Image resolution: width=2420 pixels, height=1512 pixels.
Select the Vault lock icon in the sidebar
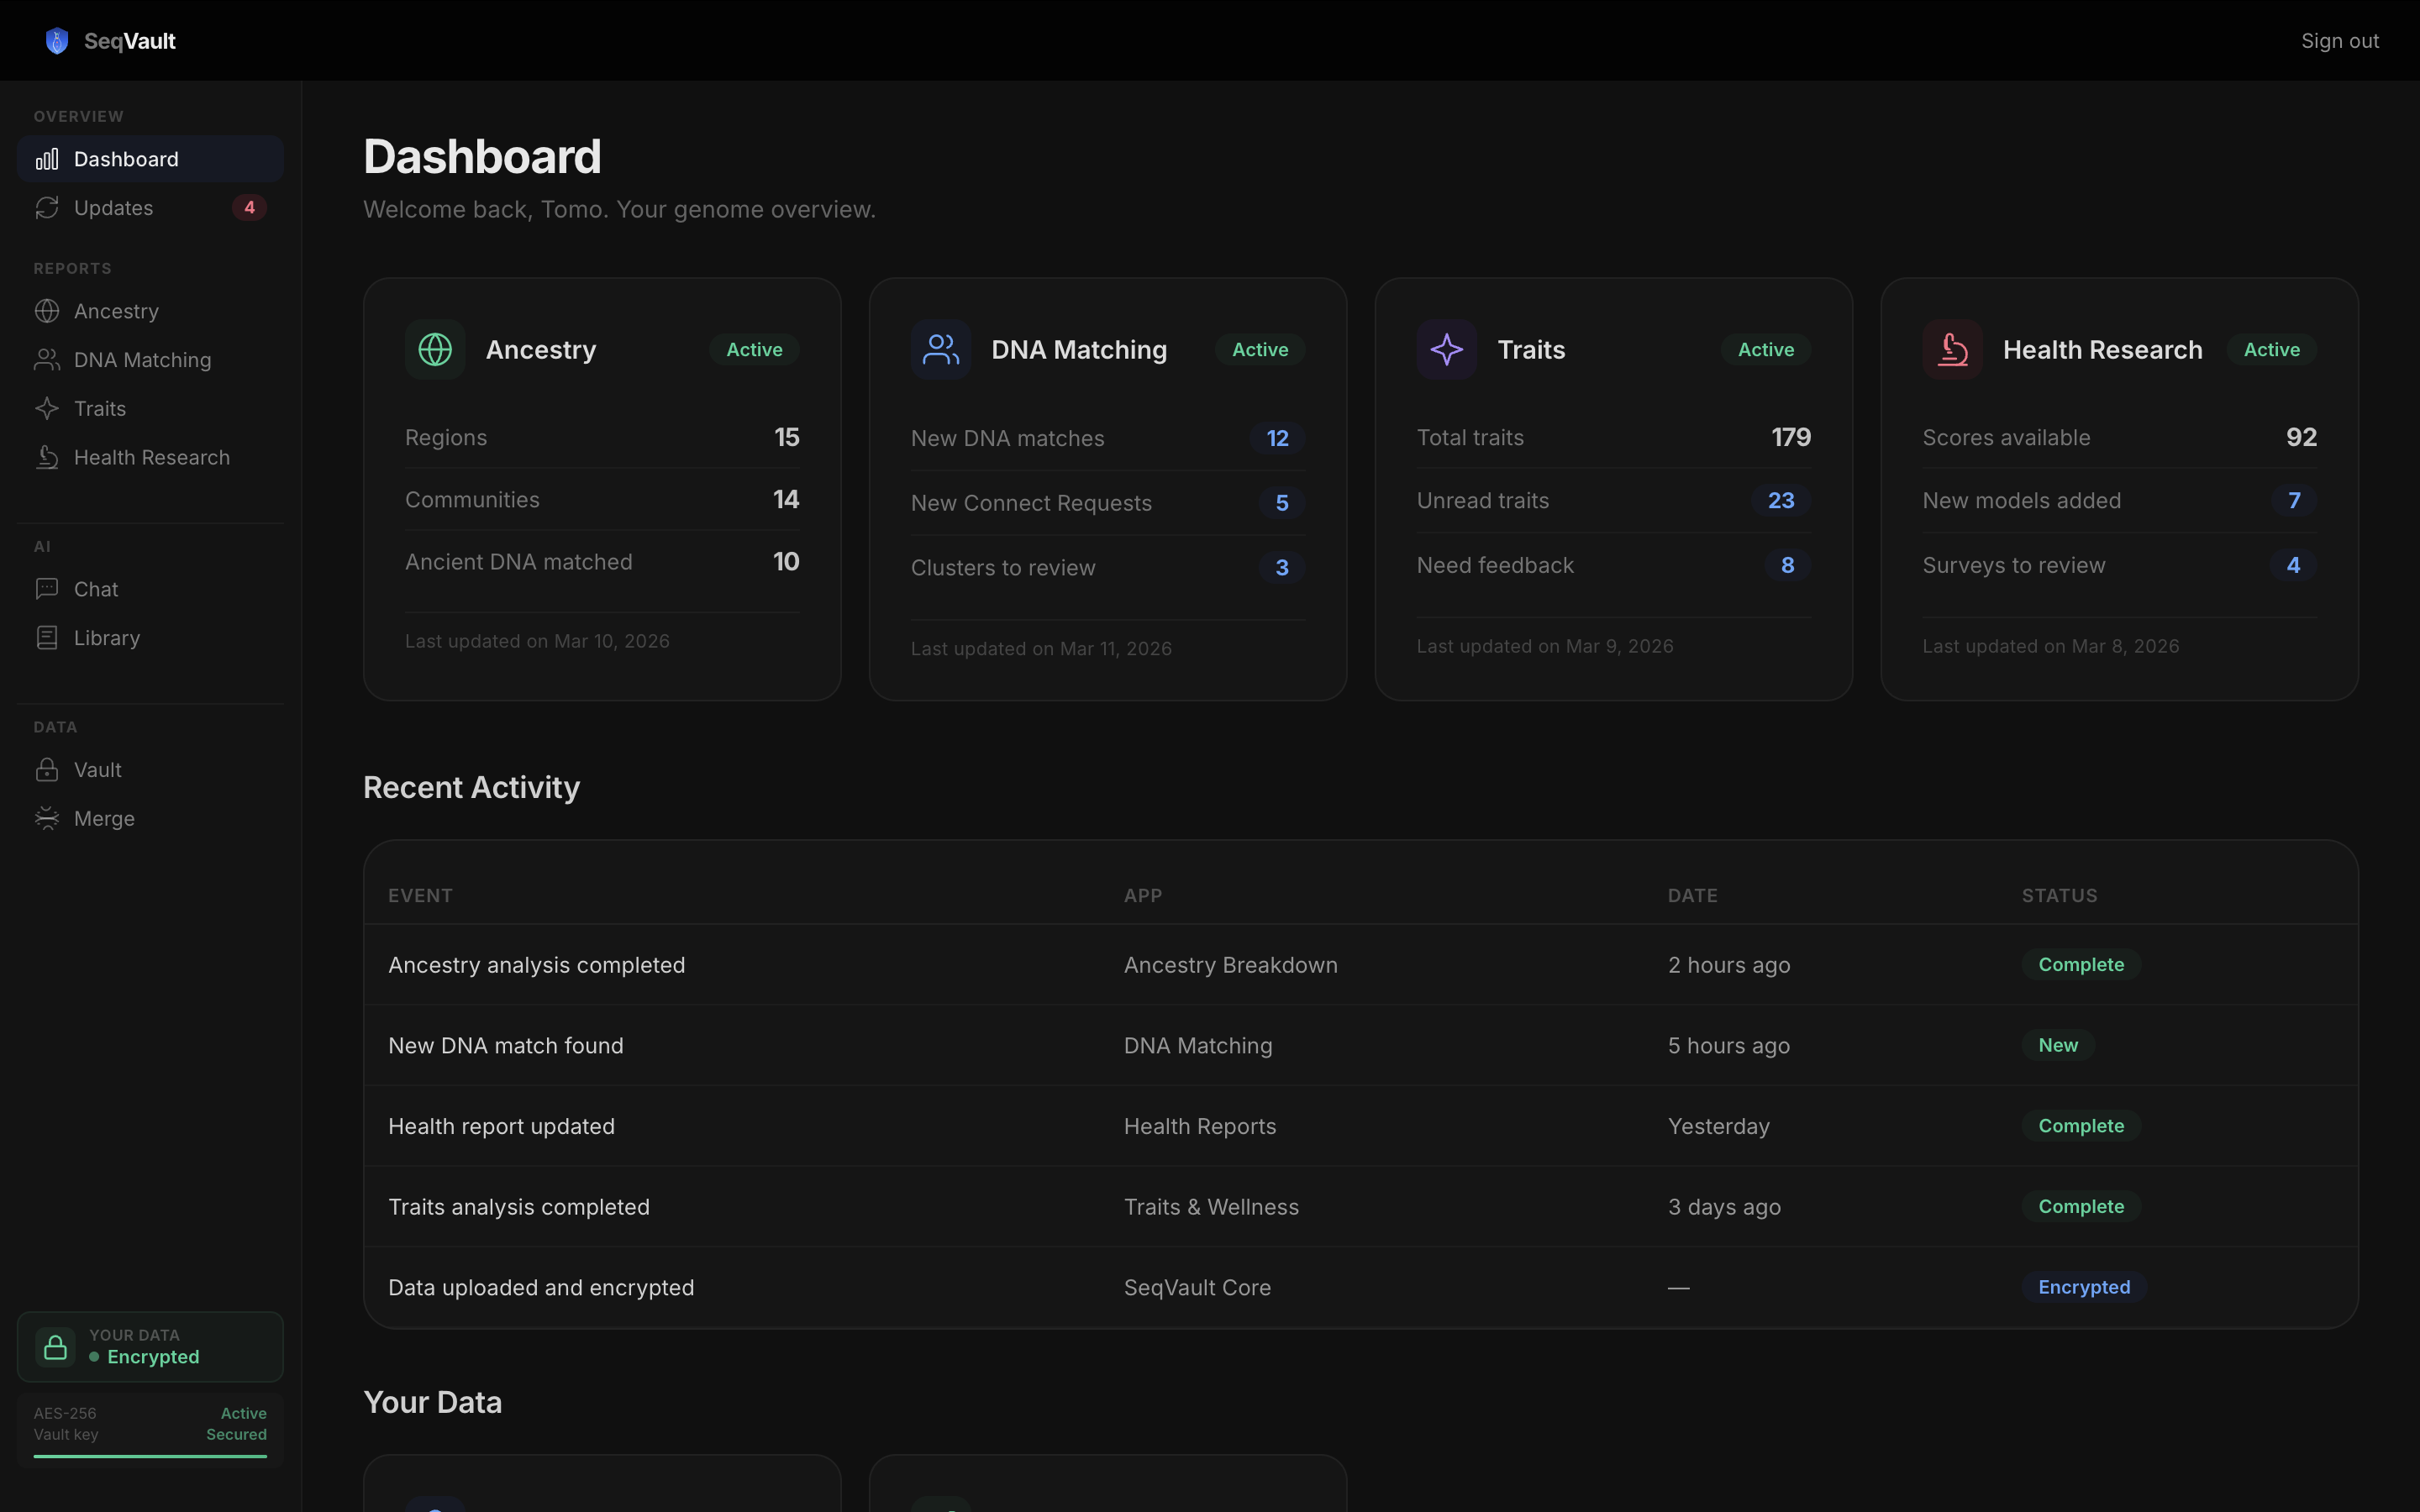click(48, 769)
